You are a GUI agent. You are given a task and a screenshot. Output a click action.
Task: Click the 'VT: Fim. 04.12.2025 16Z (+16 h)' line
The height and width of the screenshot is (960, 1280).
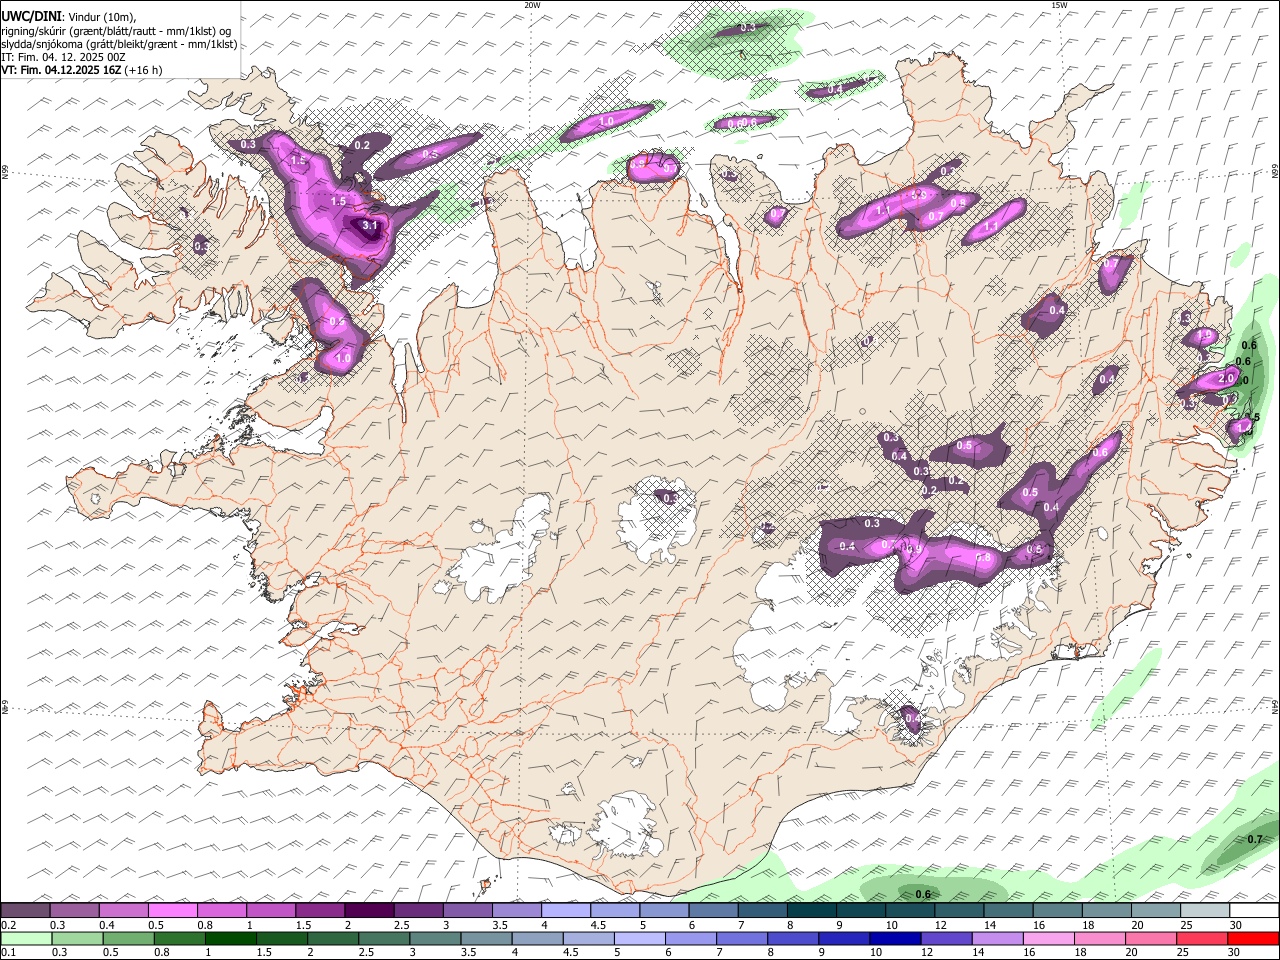tap(81, 70)
